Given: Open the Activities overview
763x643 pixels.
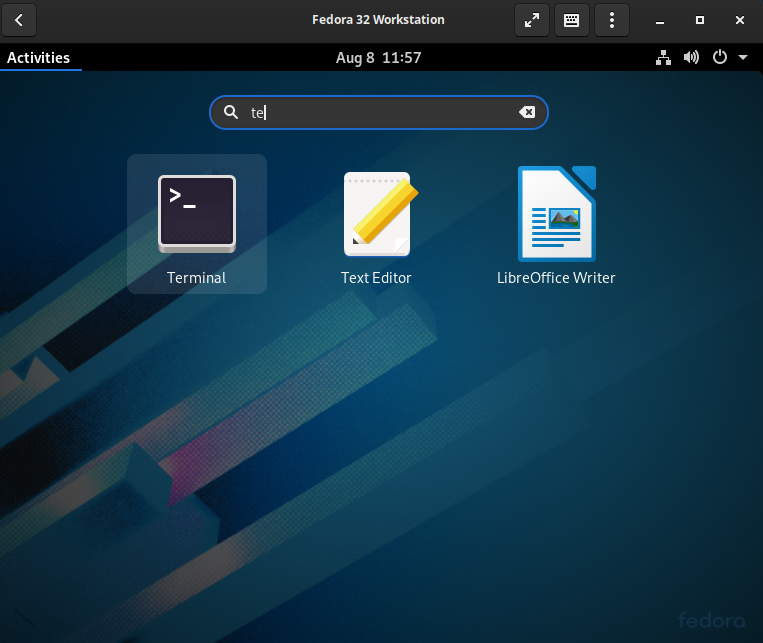Looking at the screenshot, I should click(38, 57).
